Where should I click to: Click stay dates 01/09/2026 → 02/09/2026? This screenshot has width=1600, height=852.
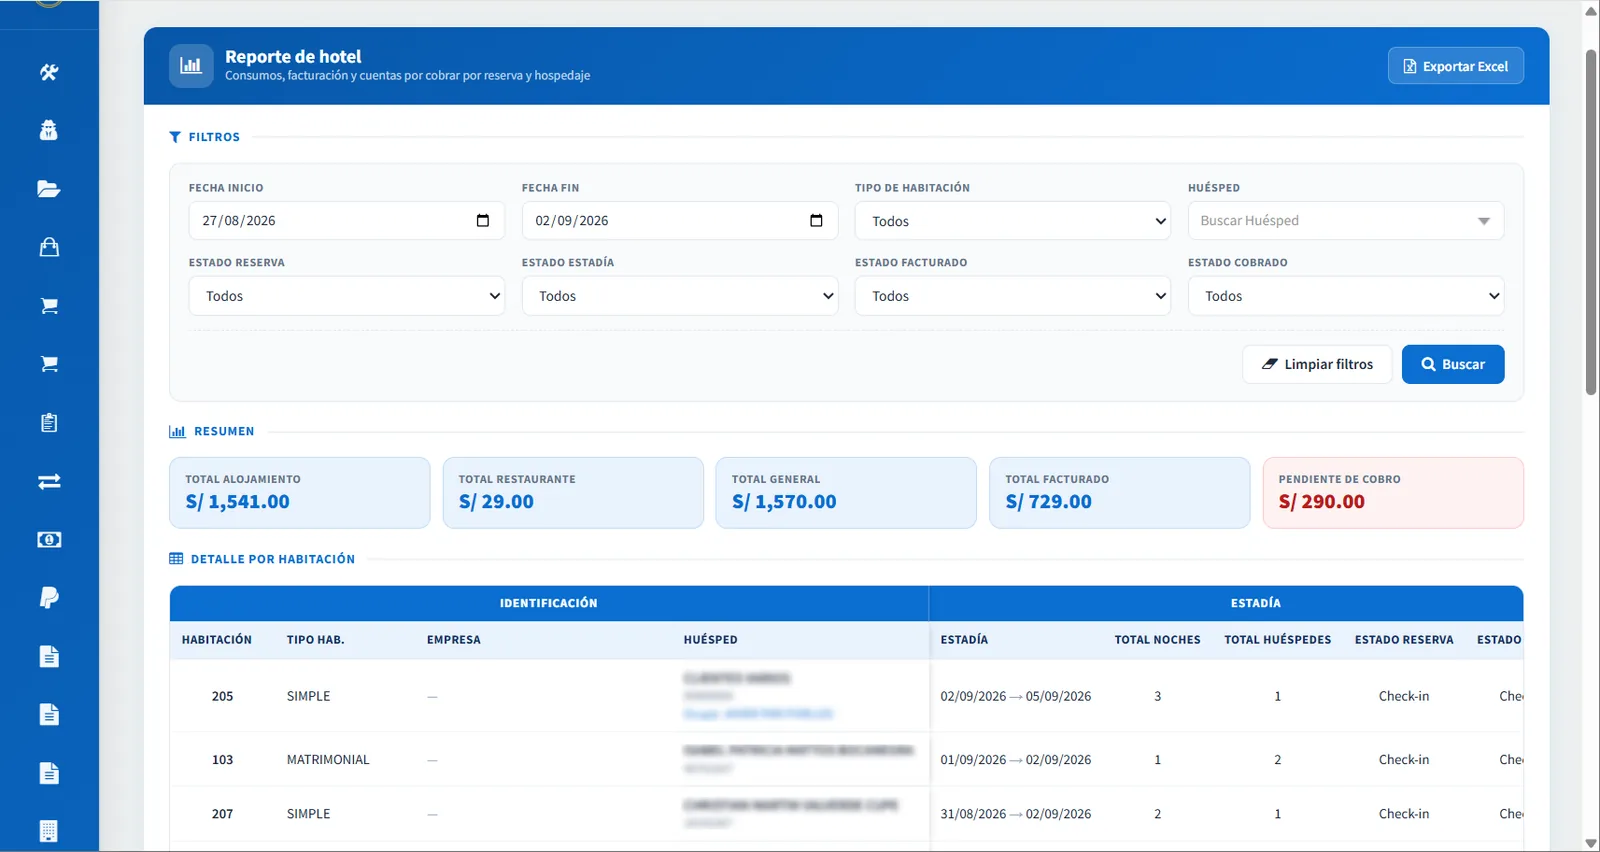[1016, 760]
